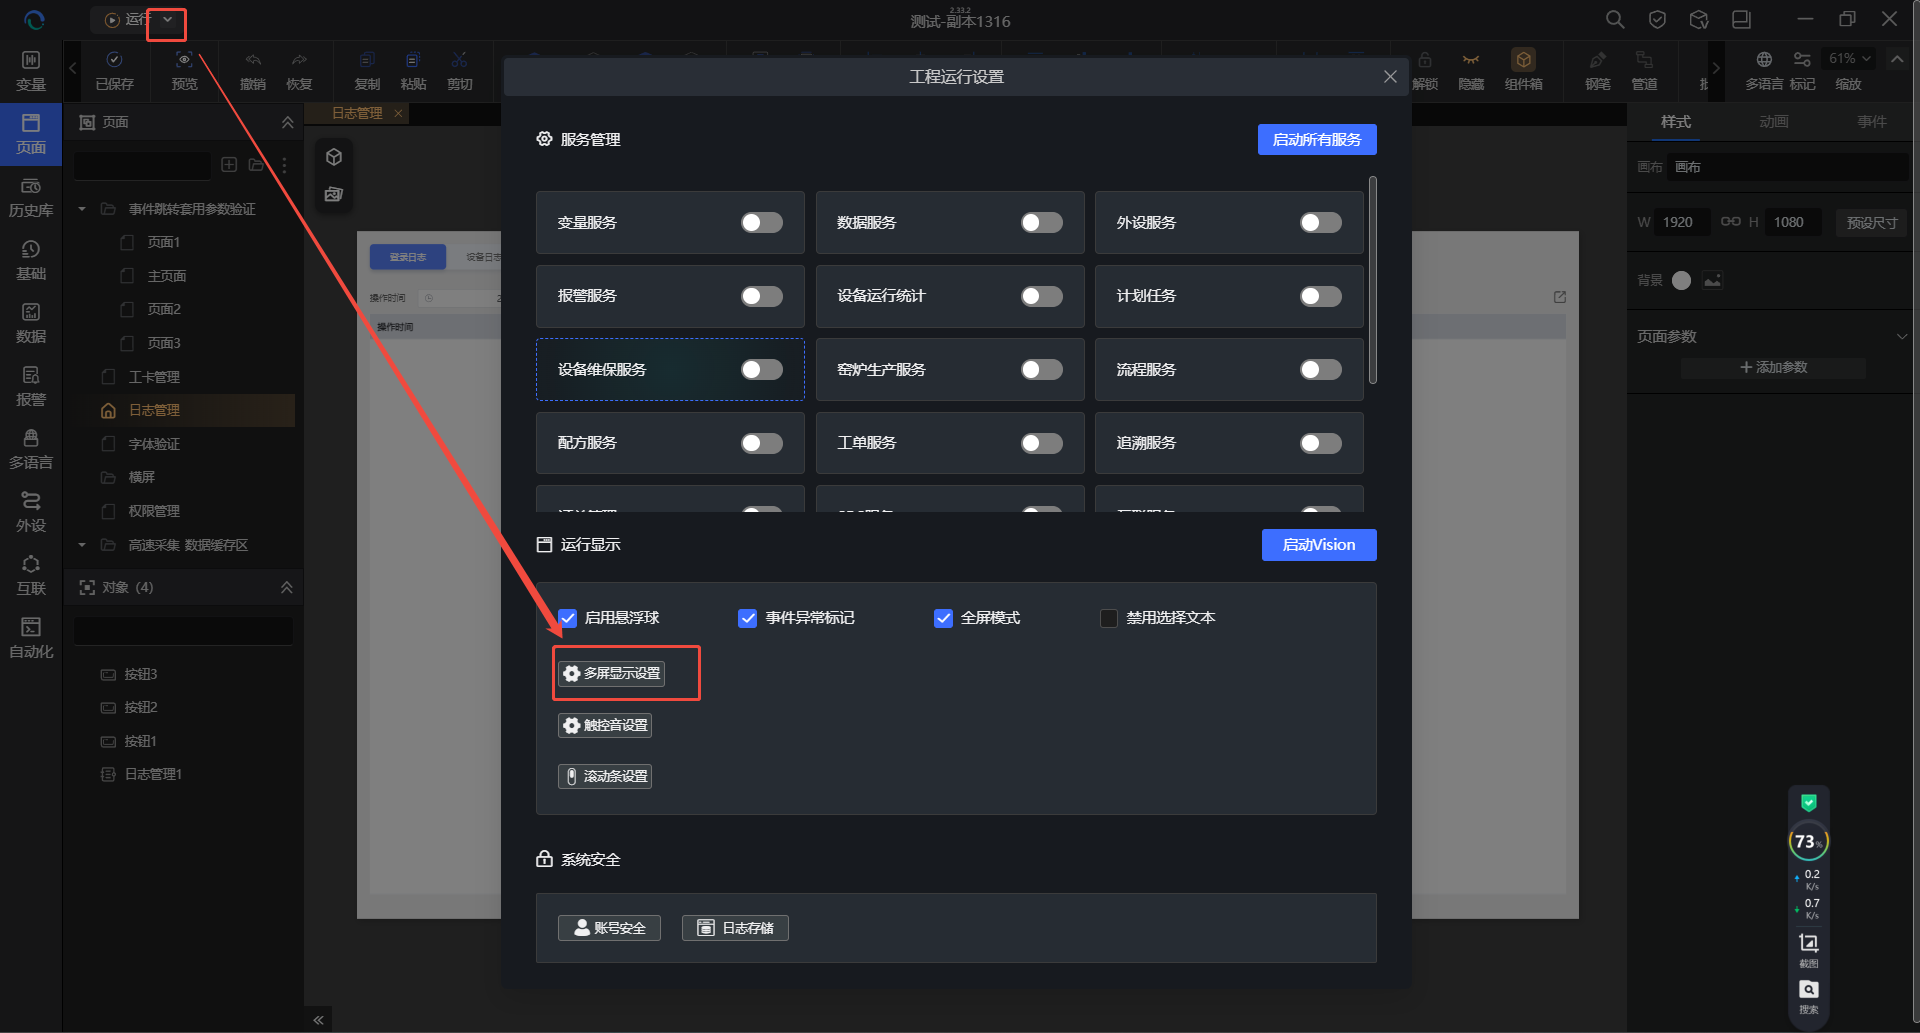Click the search magnifier in title bar
Image resolution: width=1920 pixels, height=1033 pixels.
[x=1614, y=20]
